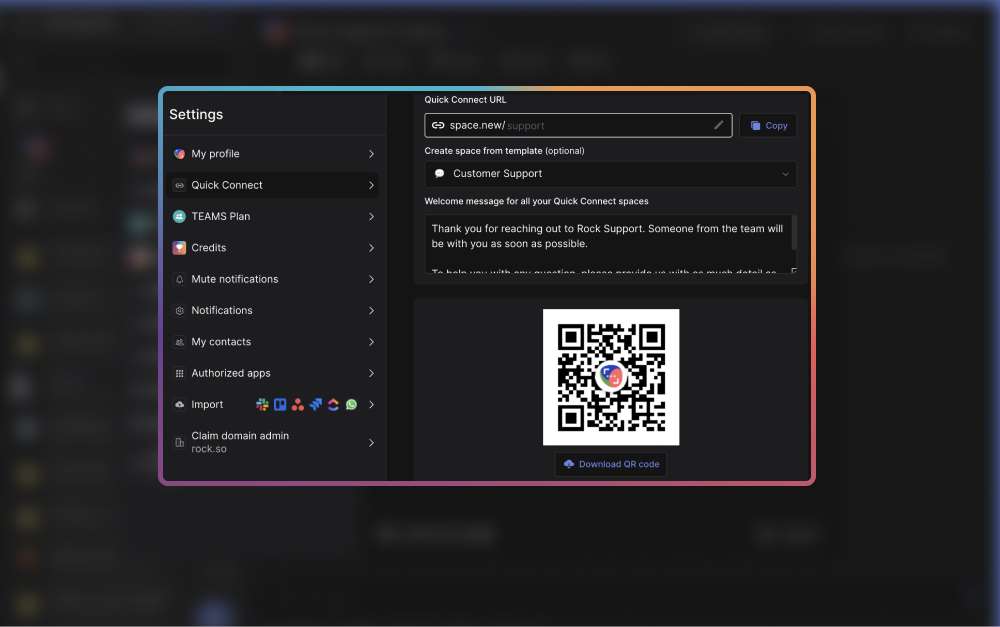
Task: Click the My profile avatar icon
Action: 181,153
